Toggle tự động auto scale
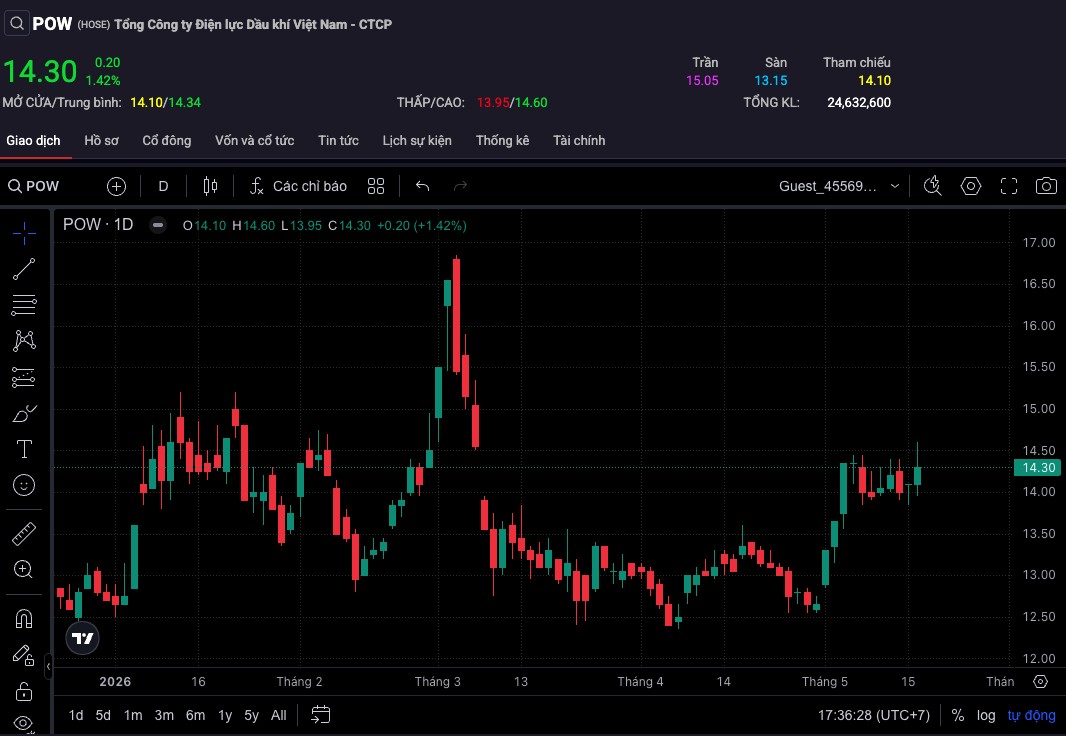 pyautogui.click(x=1031, y=716)
